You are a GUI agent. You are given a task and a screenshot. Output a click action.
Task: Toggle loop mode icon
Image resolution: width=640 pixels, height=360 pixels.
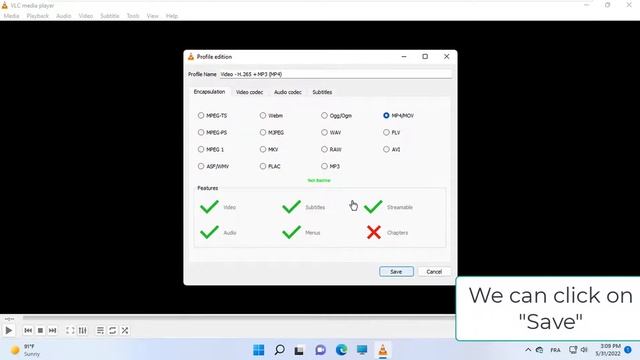(x=113, y=330)
